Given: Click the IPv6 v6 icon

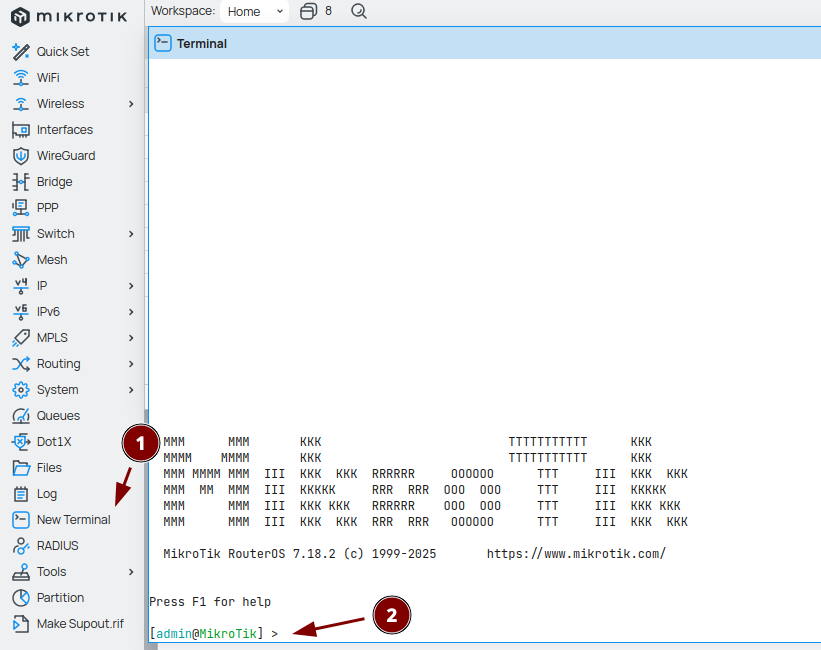Looking at the screenshot, I should (x=20, y=312).
